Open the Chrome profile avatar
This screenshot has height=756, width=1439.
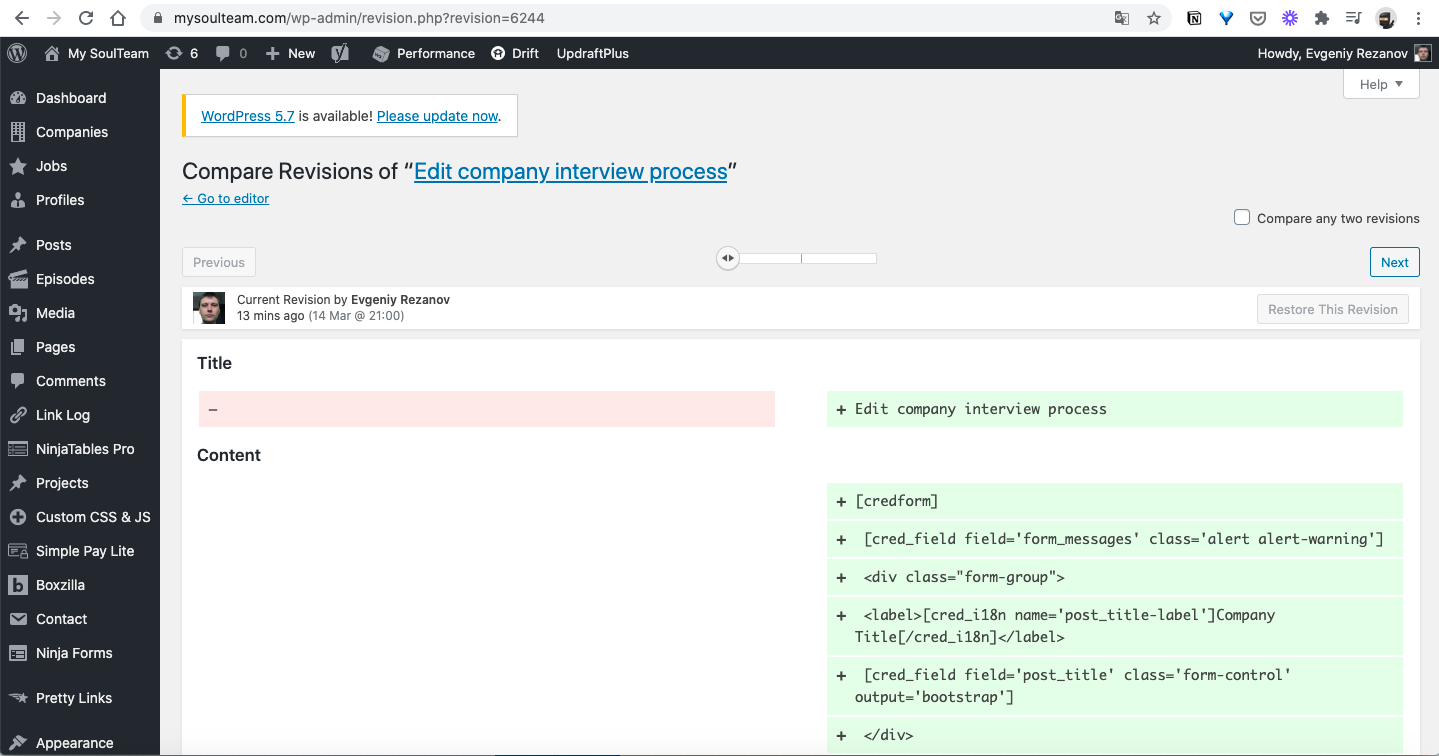(1386, 18)
